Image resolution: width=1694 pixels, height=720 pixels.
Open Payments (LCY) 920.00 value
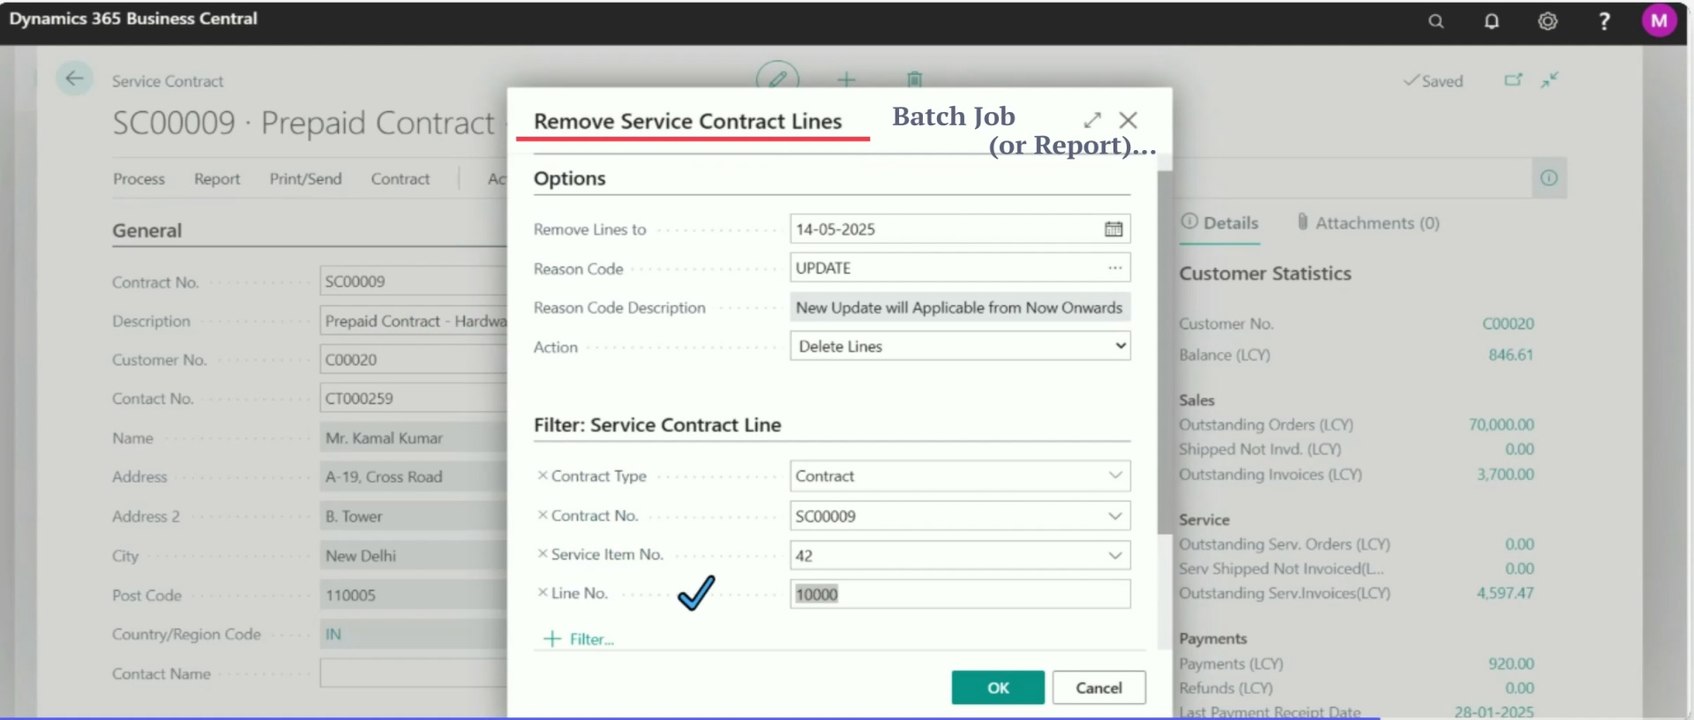click(x=1510, y=664)
